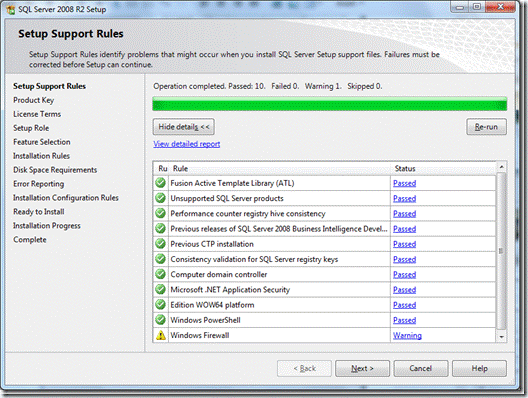Open Passed link for Previous CTP installation
This screenshot has height=398, width=528.
click(x=404, y=244)
